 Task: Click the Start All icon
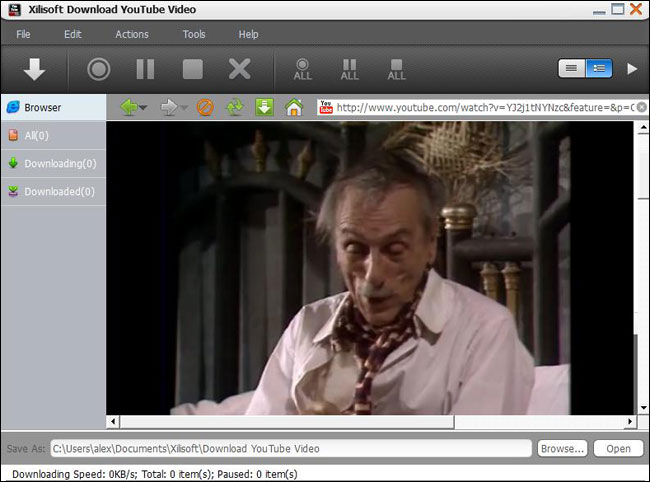(x=302, y=69)
